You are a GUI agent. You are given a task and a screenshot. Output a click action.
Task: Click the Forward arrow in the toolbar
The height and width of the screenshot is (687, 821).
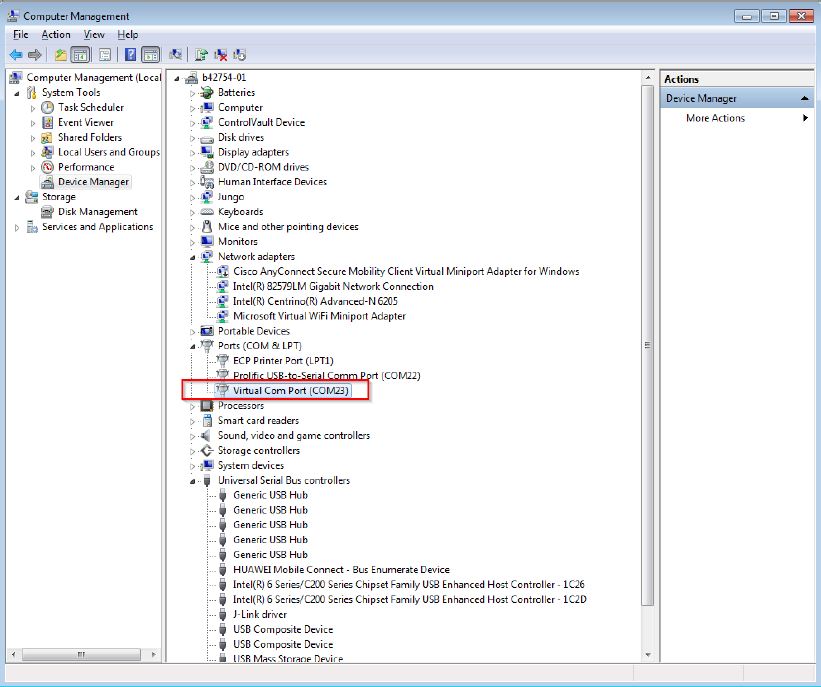(x=35, y=54)
